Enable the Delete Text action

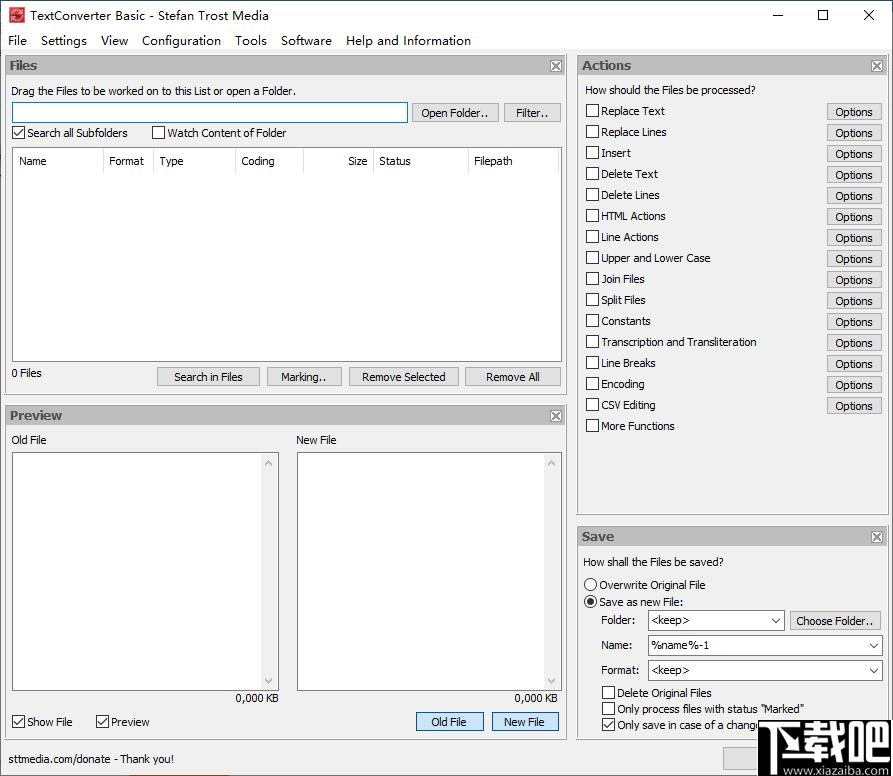[592, 174]
